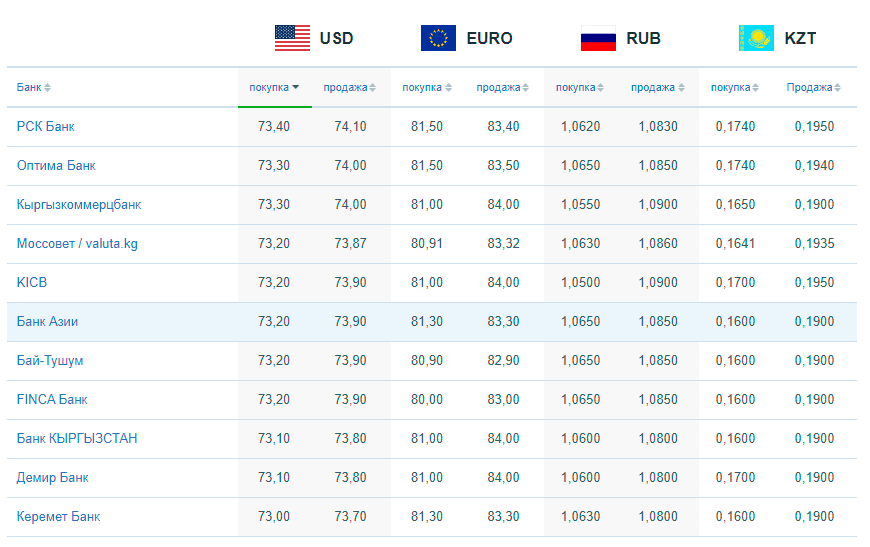Sort by KZT Продажа column

(813, 88)
